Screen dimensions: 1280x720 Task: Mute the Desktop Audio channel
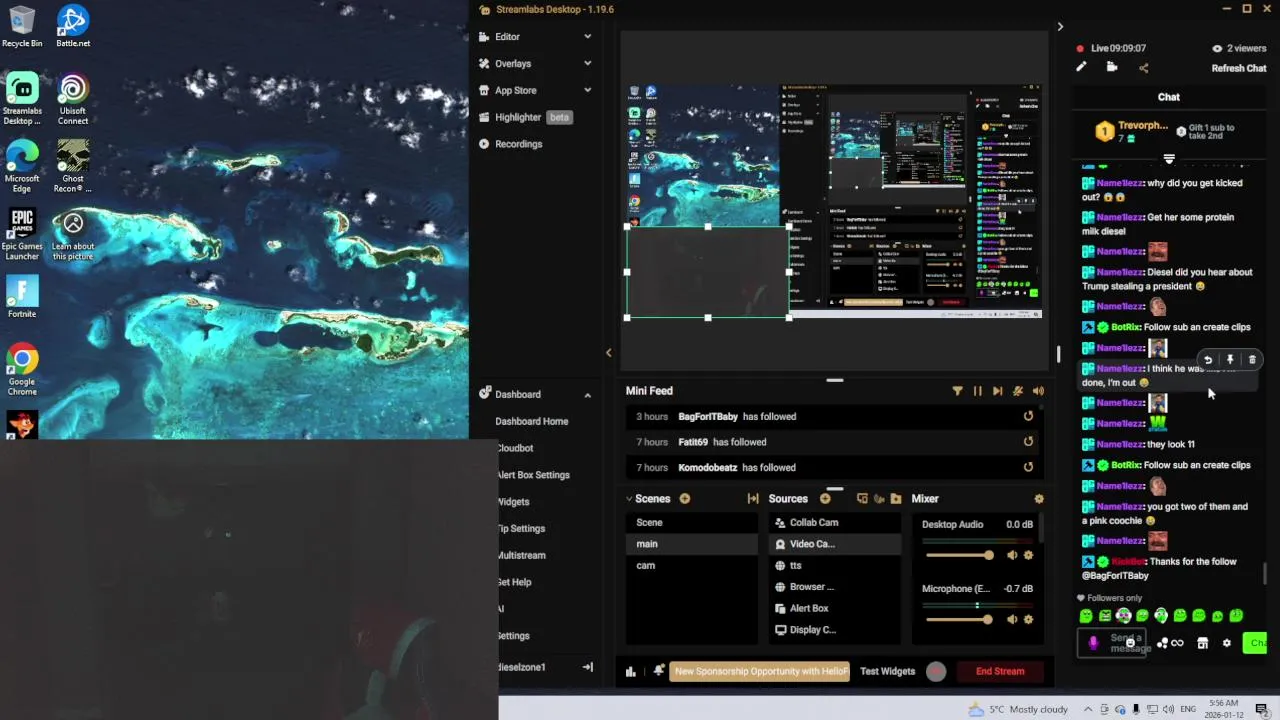(x=1012, y=555)
